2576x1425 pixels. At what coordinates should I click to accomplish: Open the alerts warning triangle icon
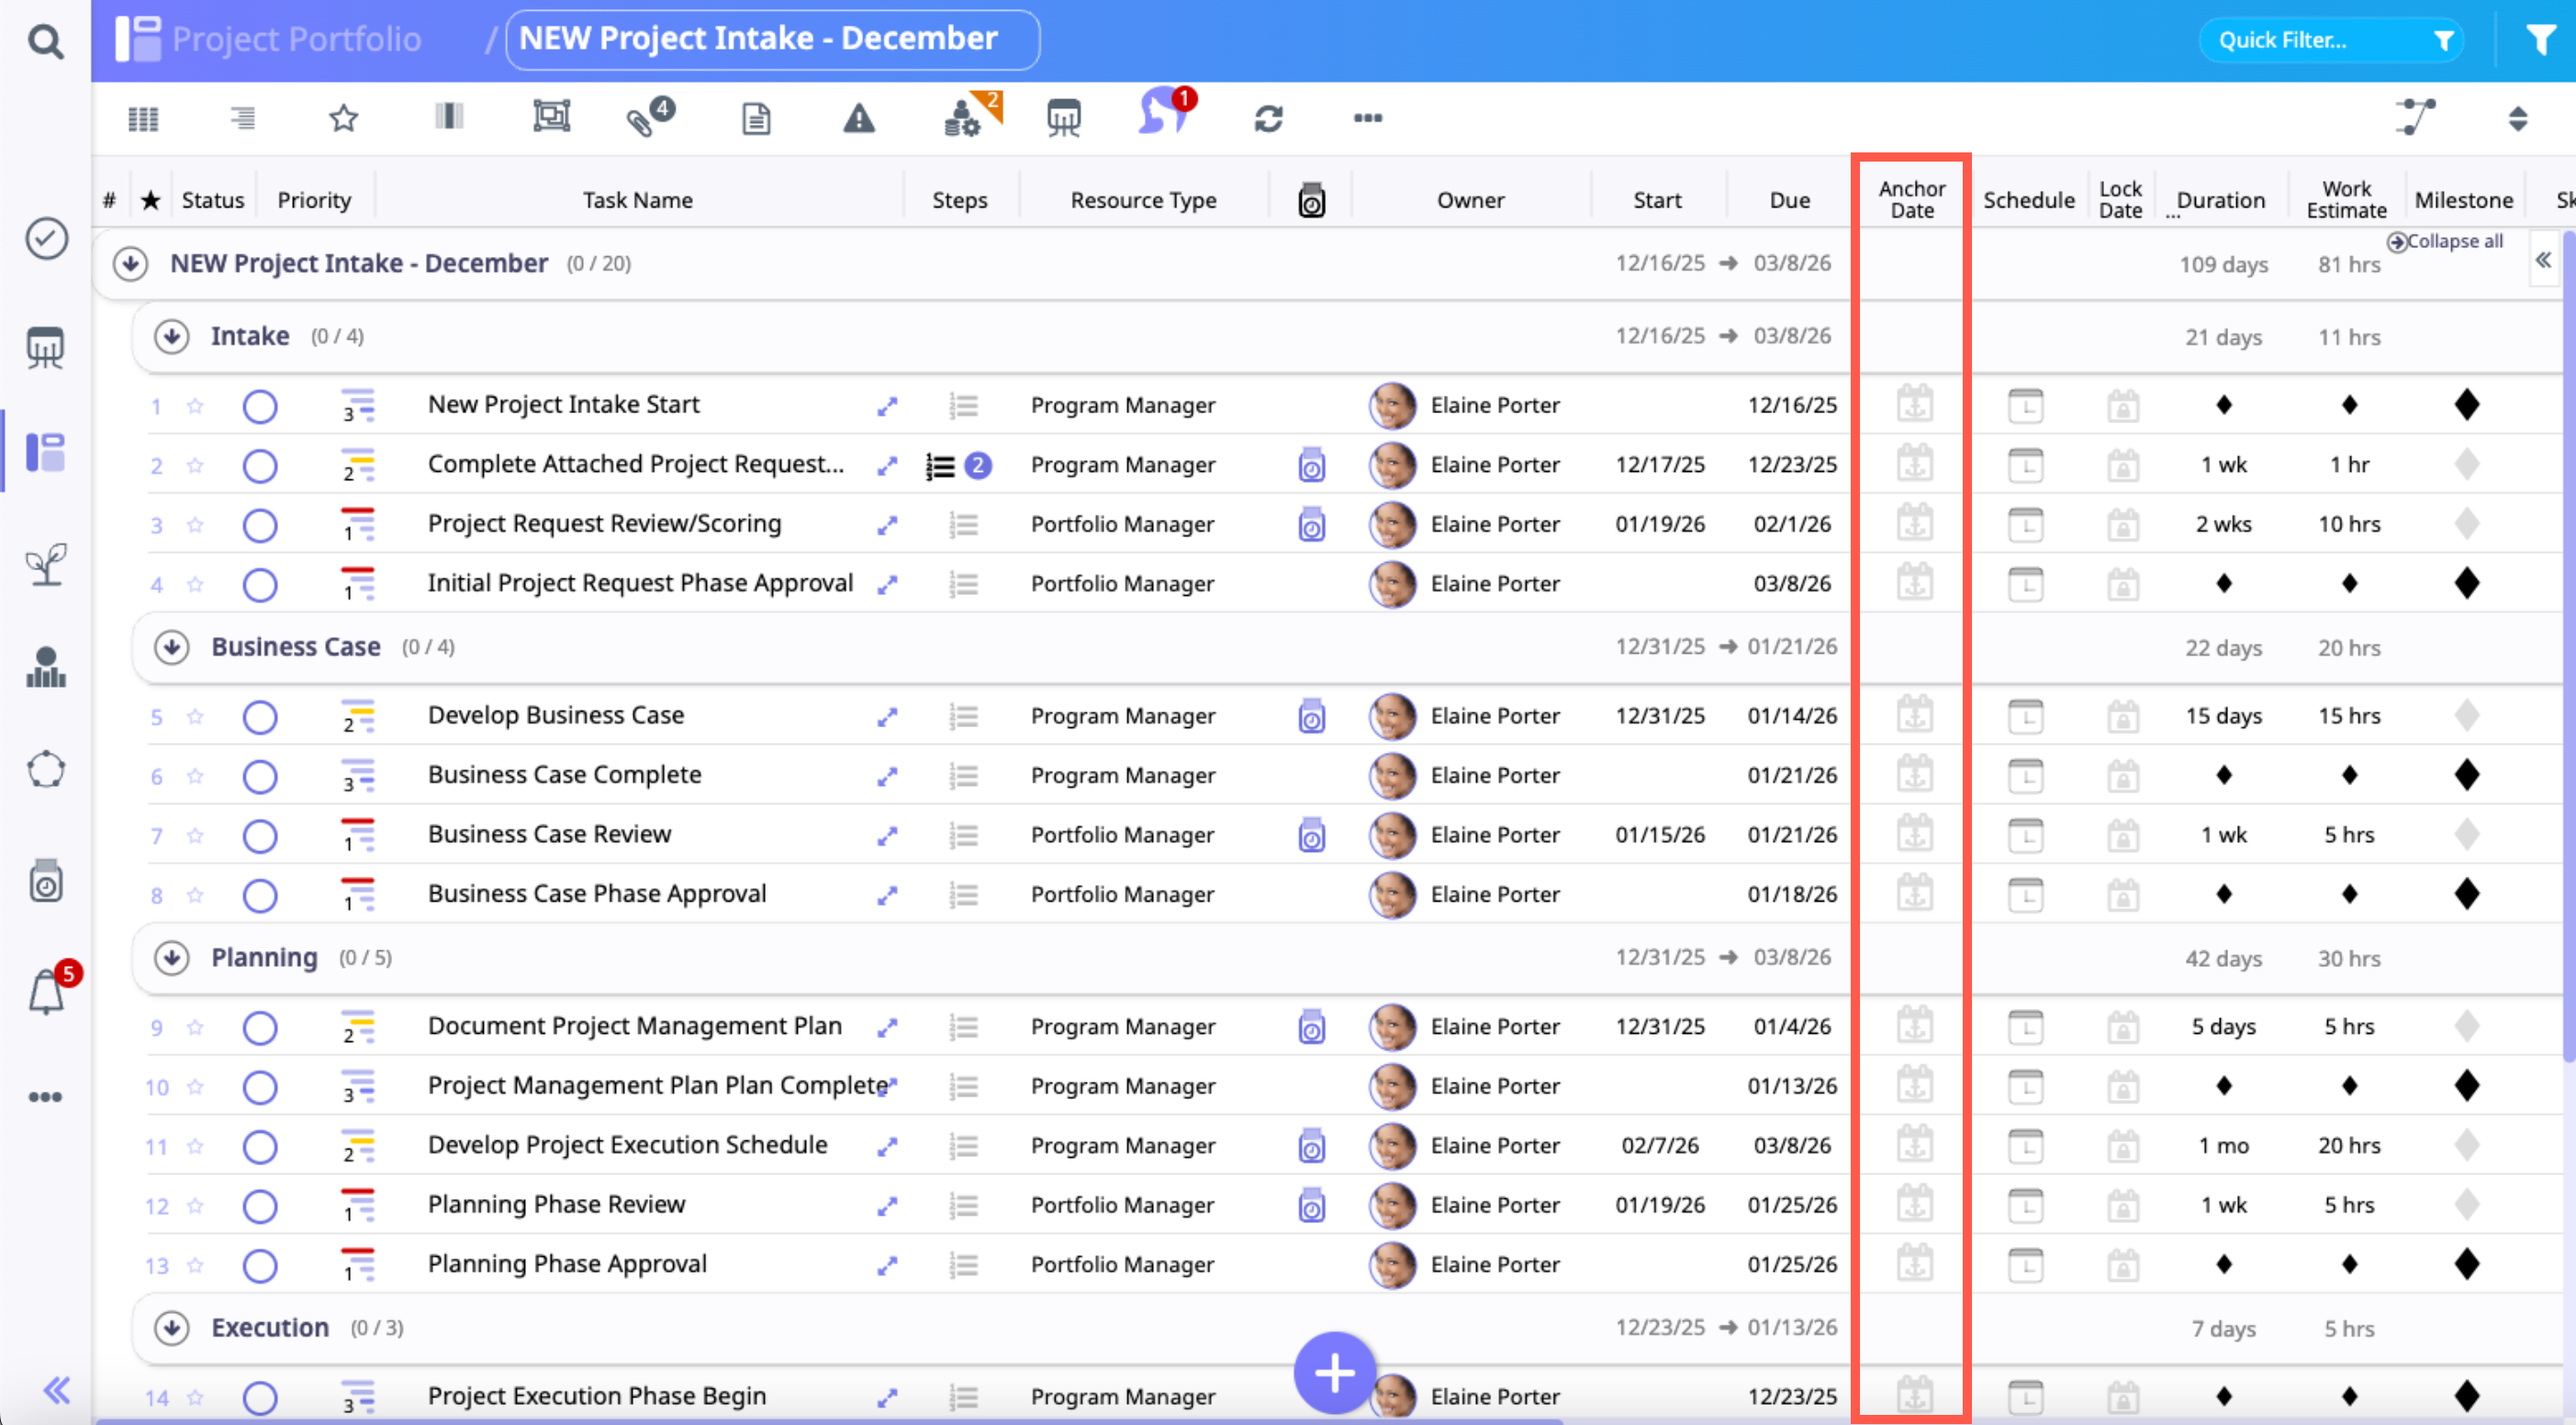tap(858, 119)
